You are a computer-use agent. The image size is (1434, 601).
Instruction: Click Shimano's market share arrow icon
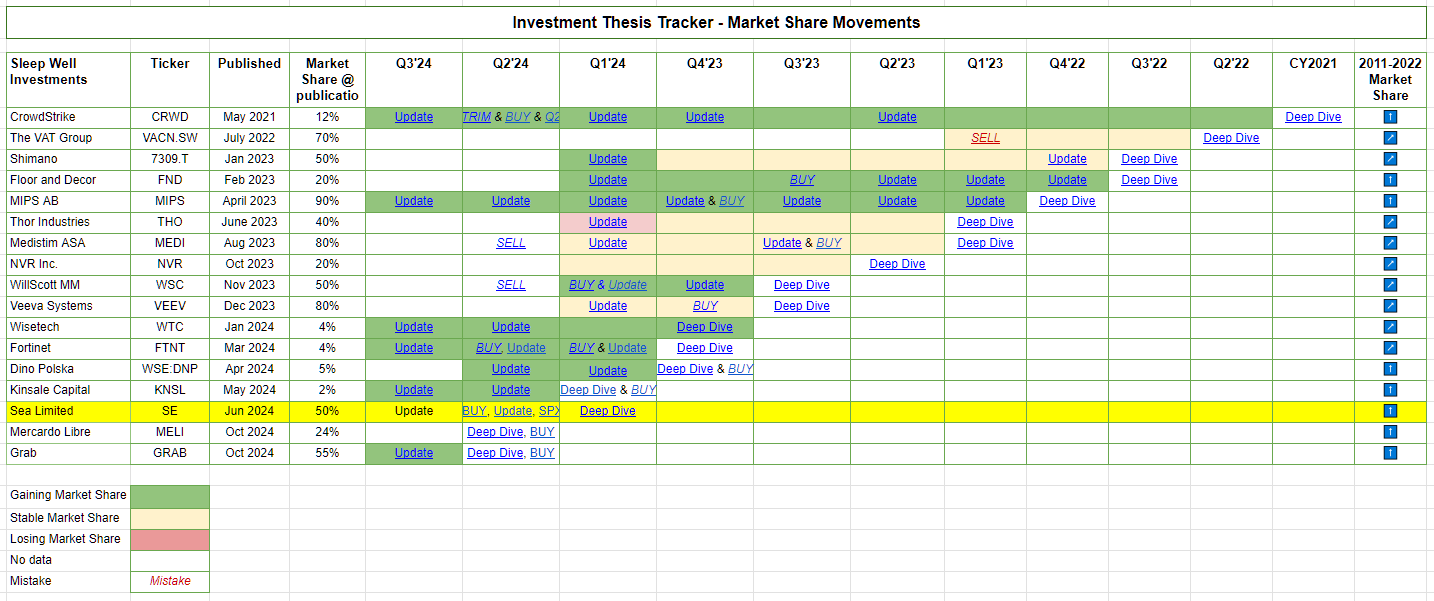tap(1390, 159)
